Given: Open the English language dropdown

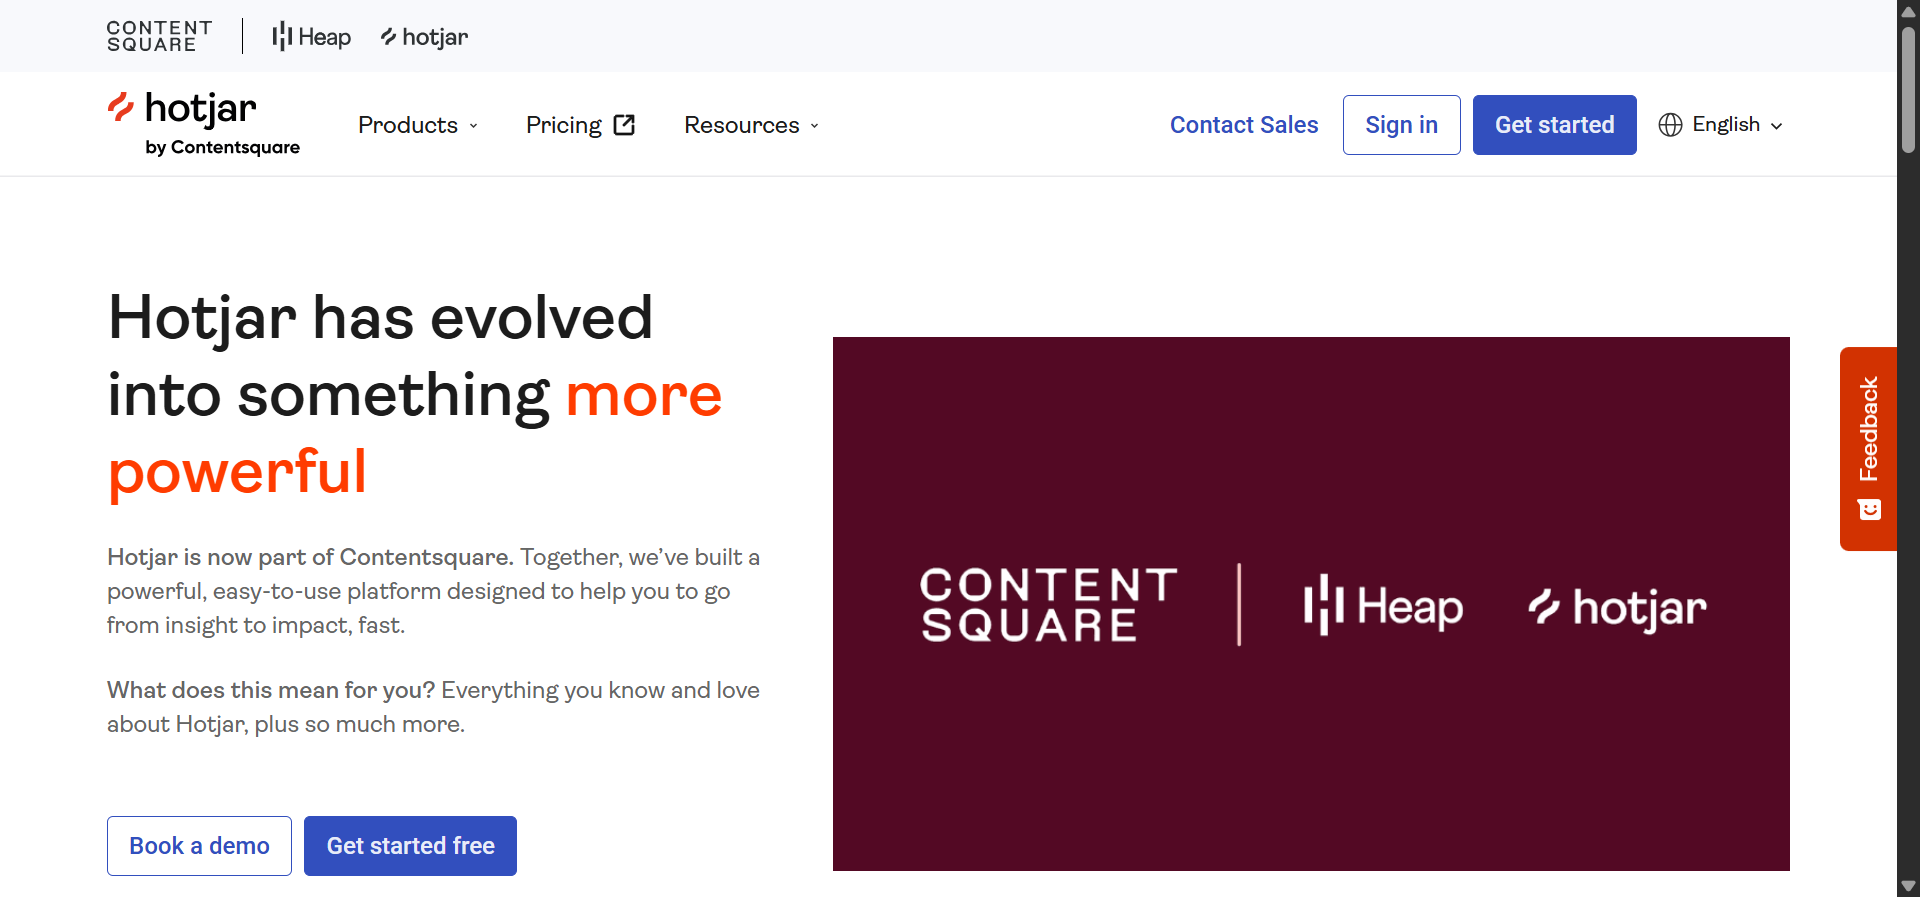Looking at the screenshot, I should (1721, 125).
